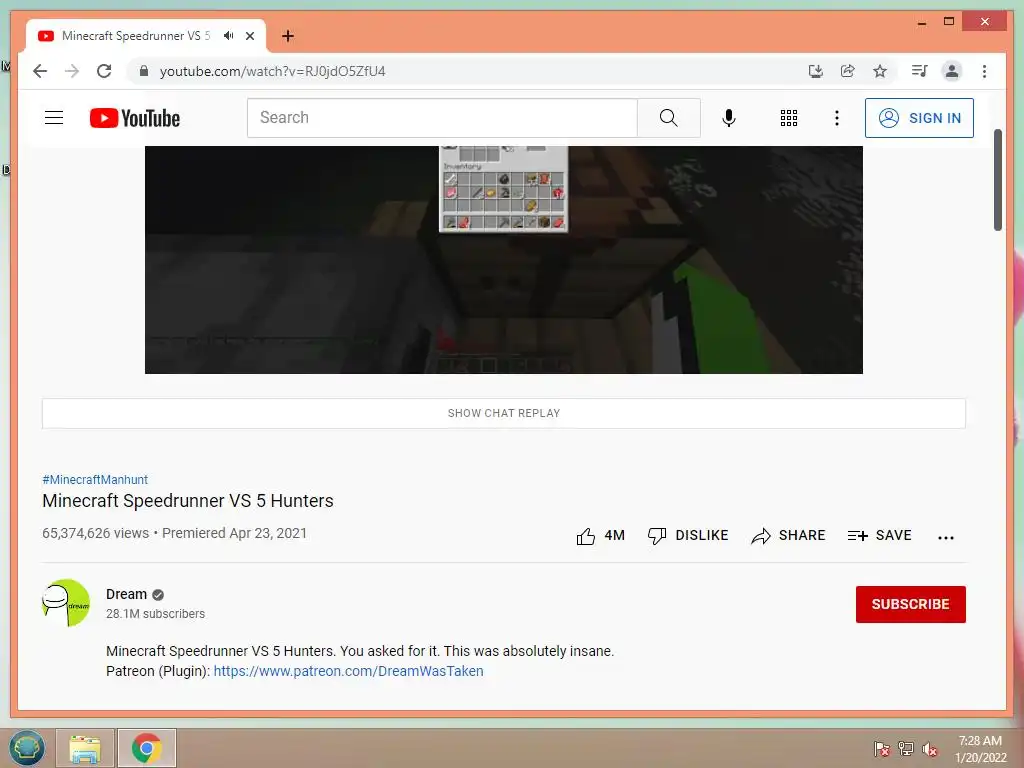
Task: Open the network tray icon
Action: pyautogui.click(x=906, y=749)
